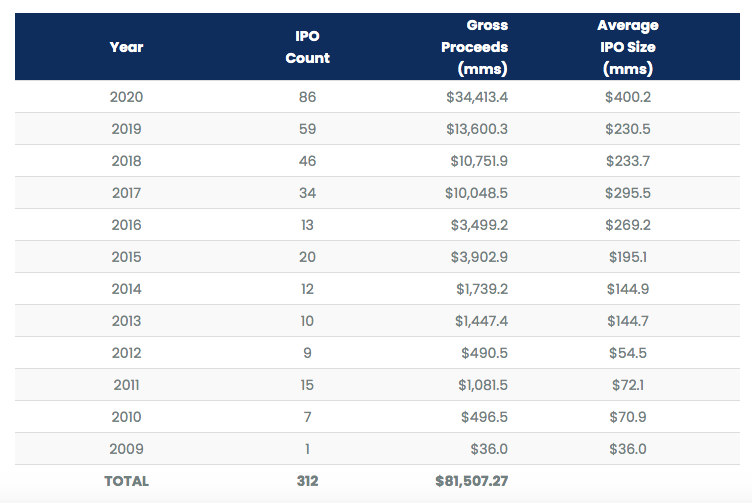Click the average size value $295.5
The height and width of the screenshot is (503, 752).
tap(627, 193)
